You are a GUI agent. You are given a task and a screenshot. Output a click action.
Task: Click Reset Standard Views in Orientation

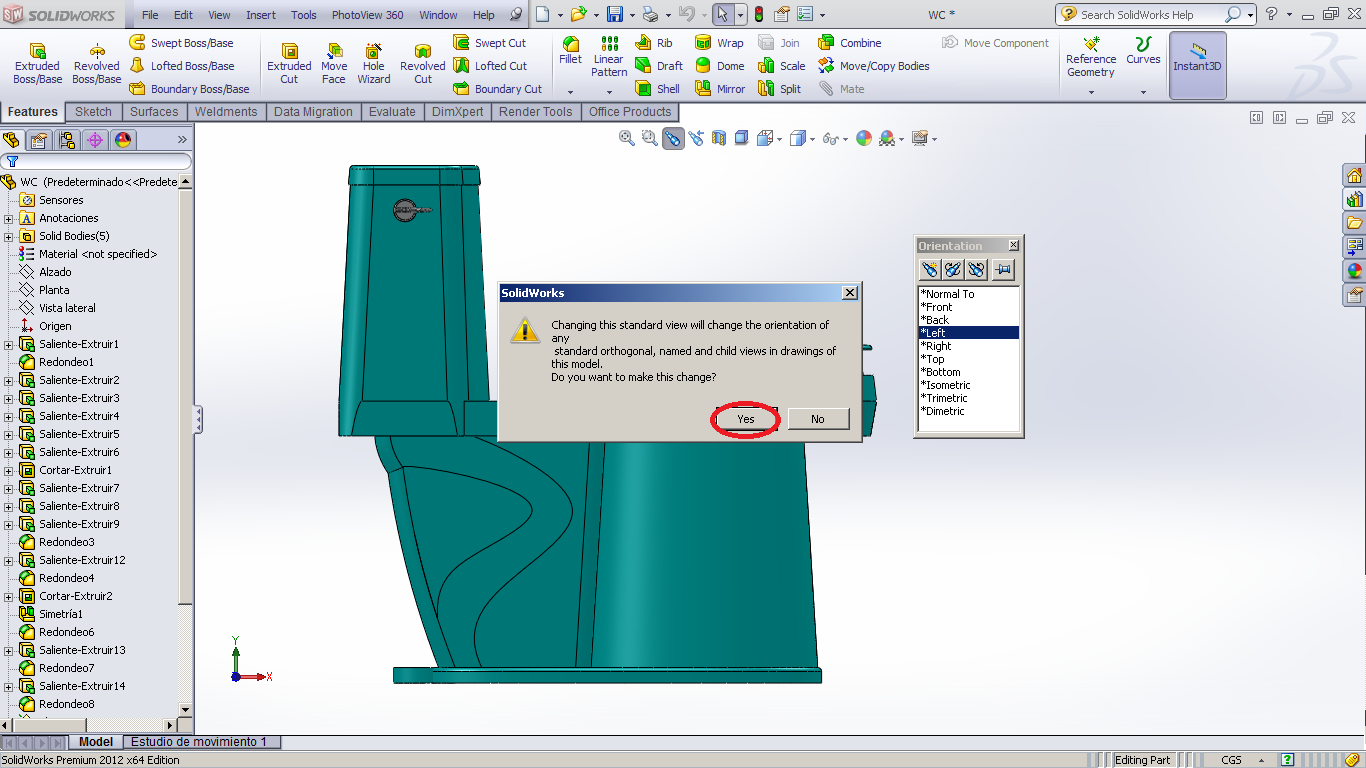[977, 269]
